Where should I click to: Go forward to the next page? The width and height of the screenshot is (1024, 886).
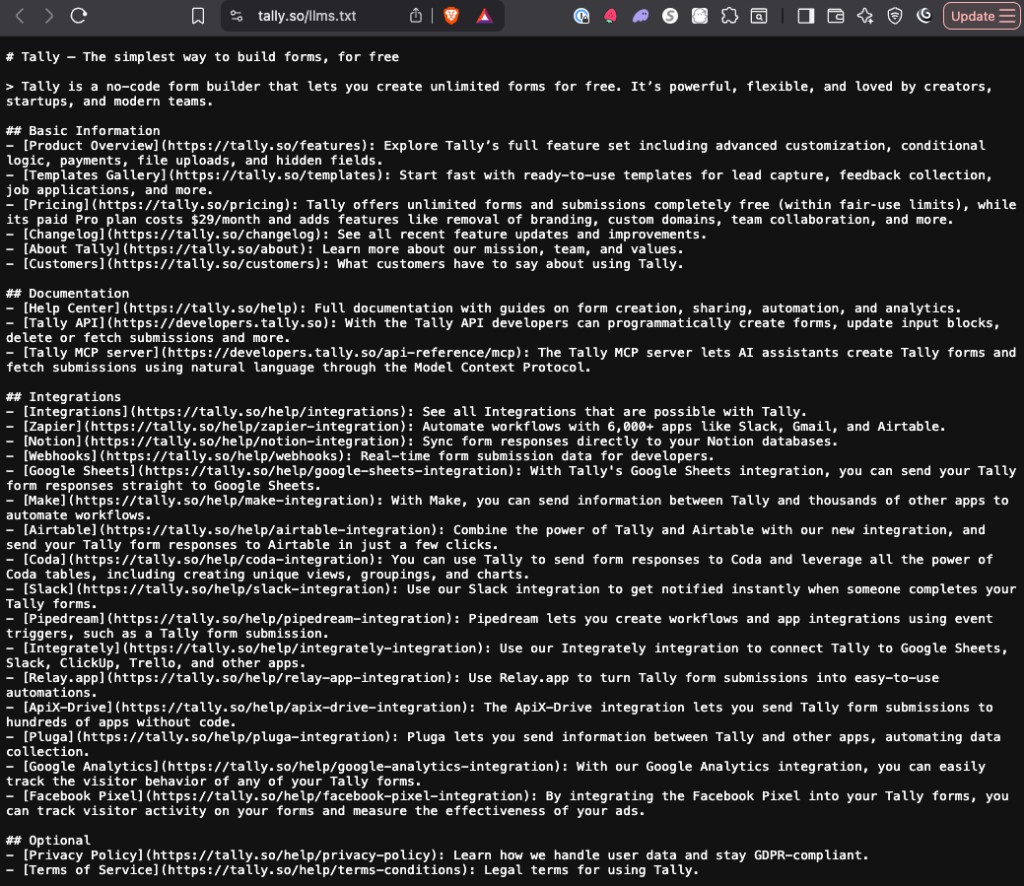49,16
